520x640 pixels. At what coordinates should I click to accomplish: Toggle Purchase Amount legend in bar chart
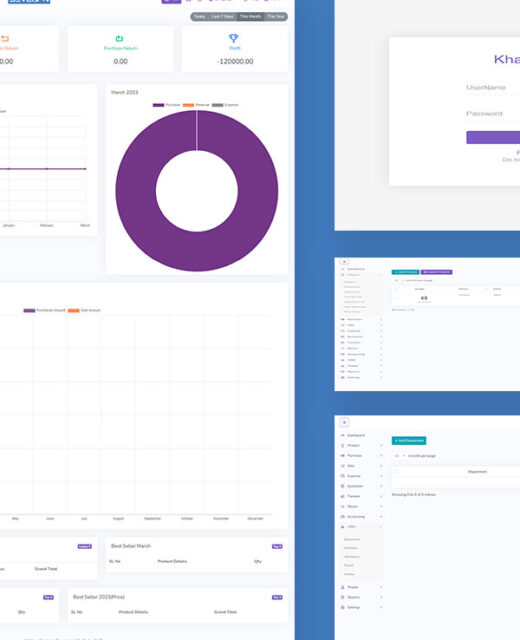(44, 311)
